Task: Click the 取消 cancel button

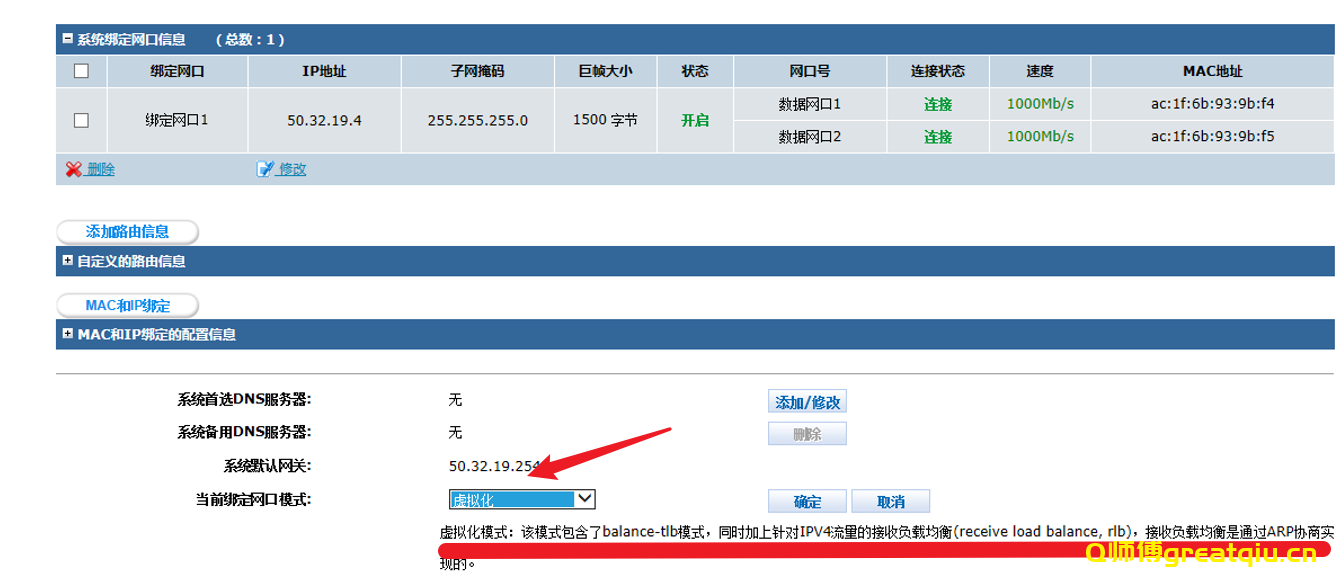Action: click(x=890, y=500)
